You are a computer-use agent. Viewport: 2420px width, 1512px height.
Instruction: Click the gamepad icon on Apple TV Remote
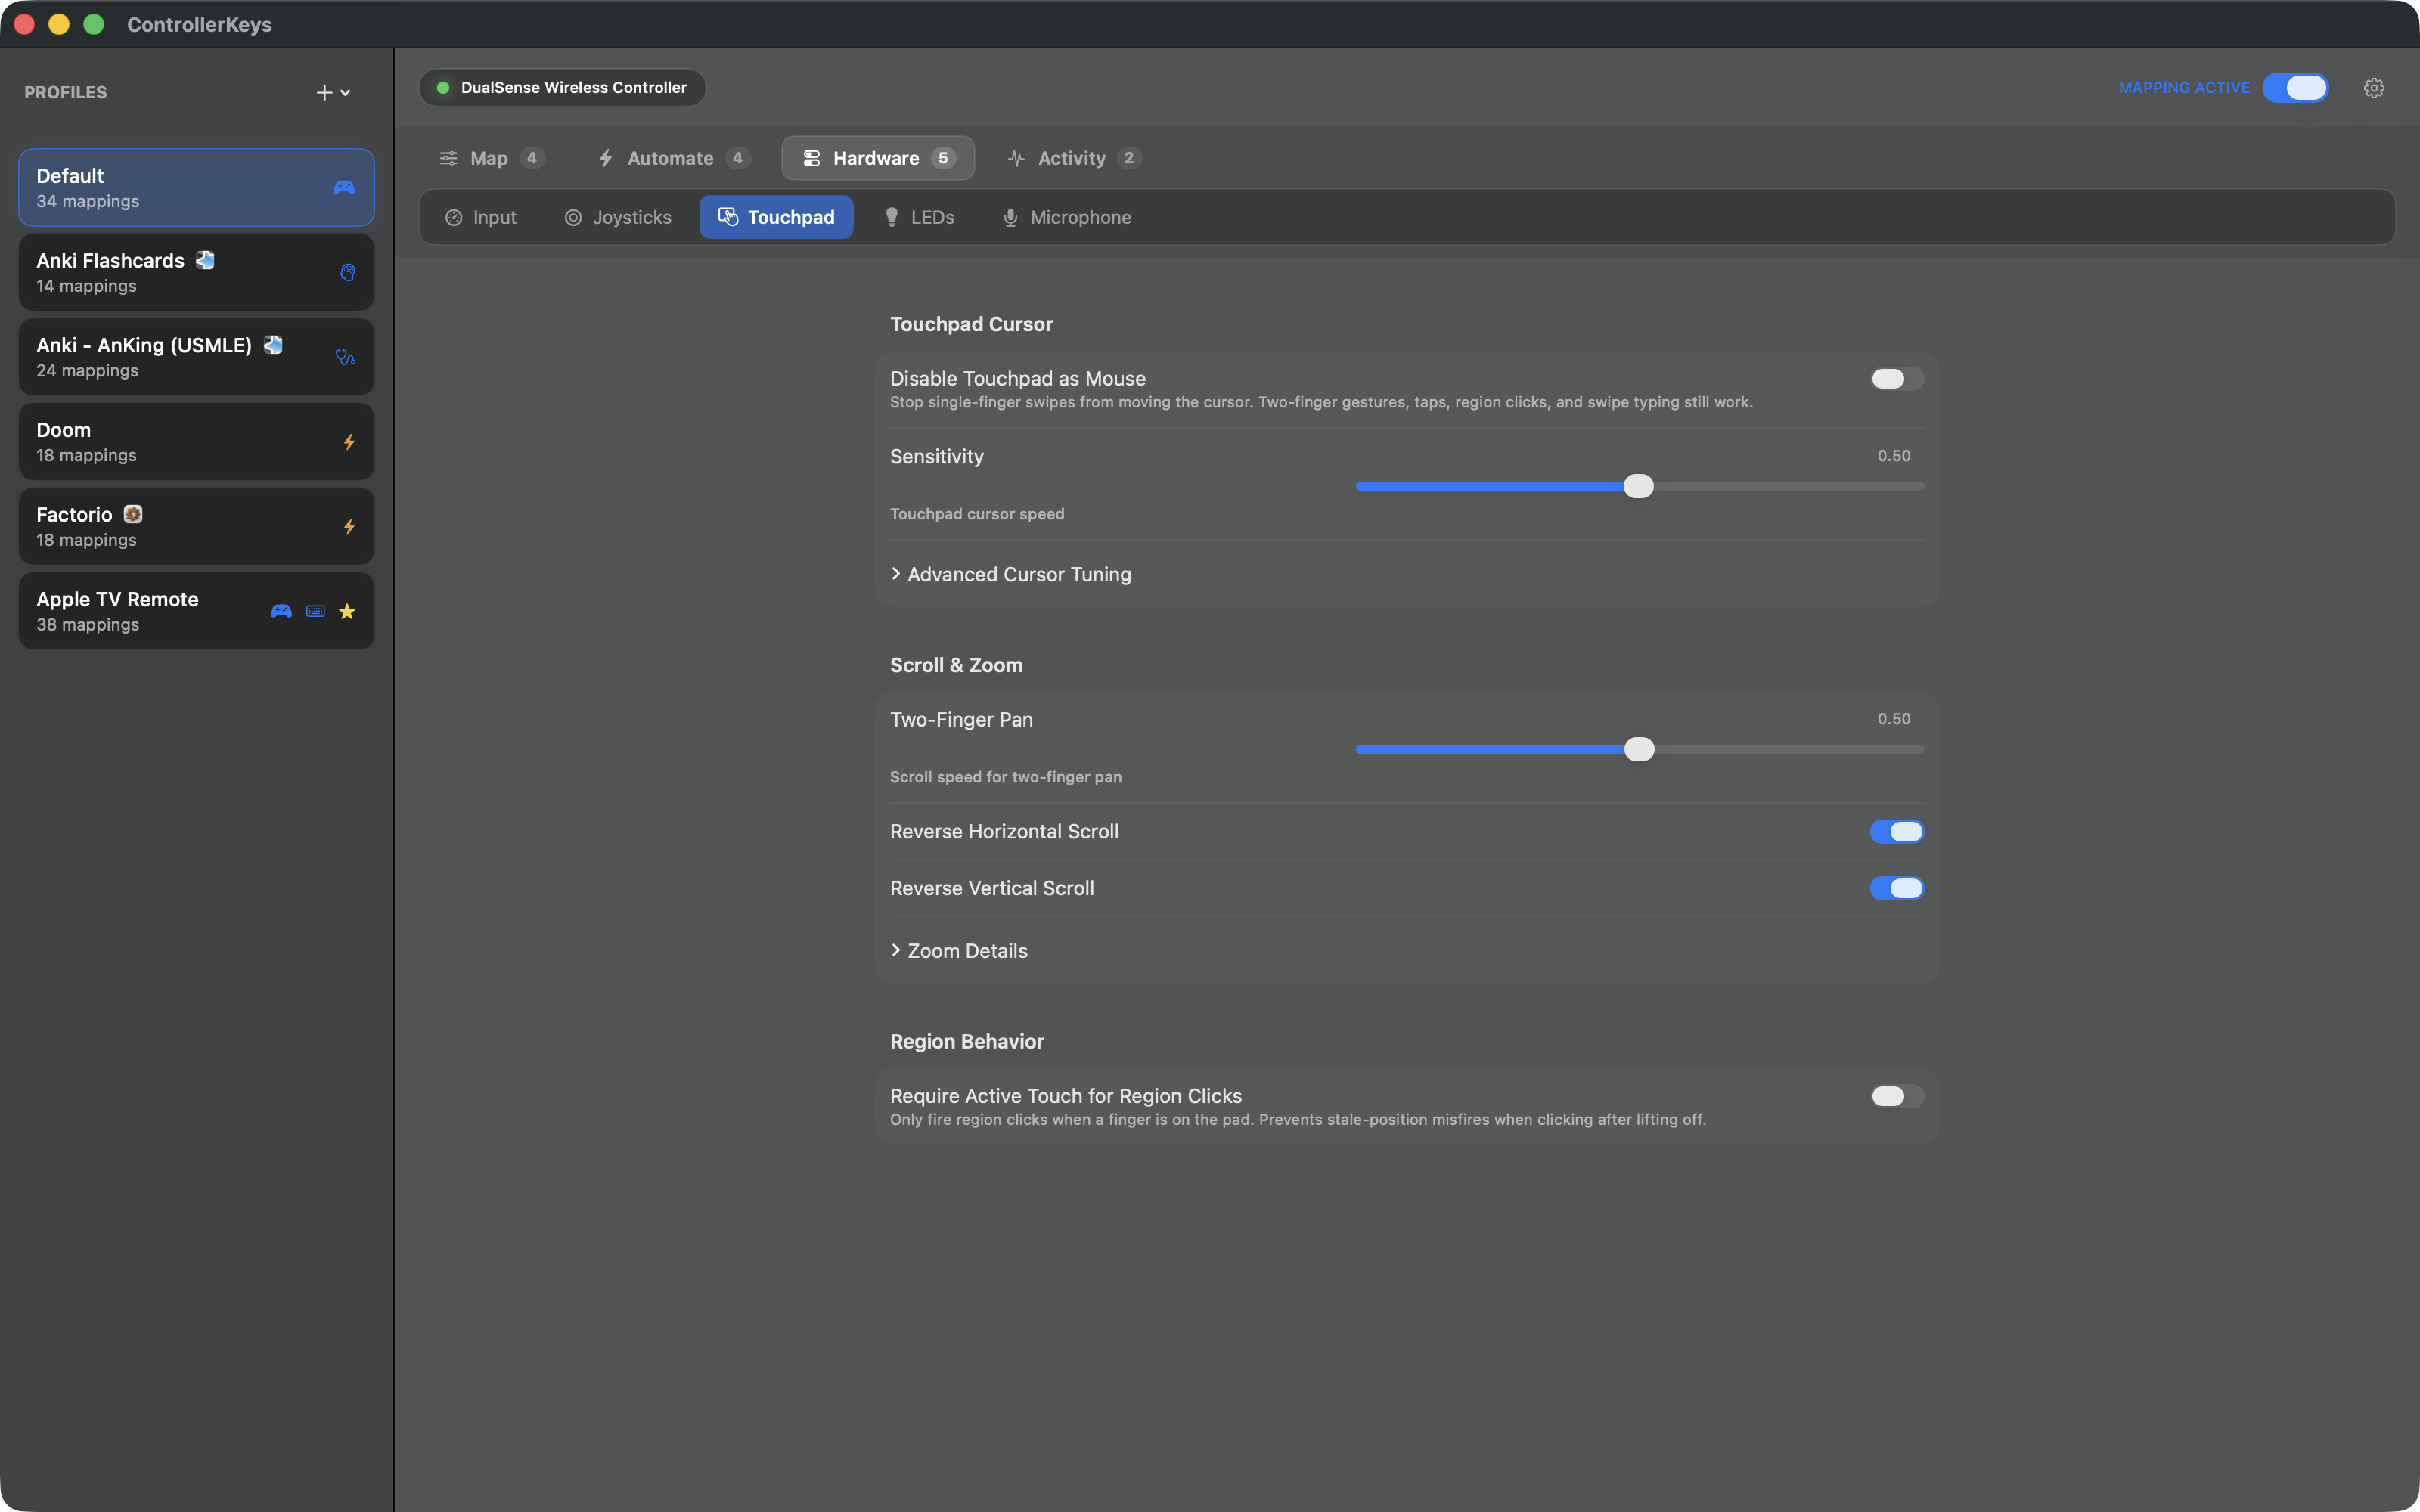point(281,611)
